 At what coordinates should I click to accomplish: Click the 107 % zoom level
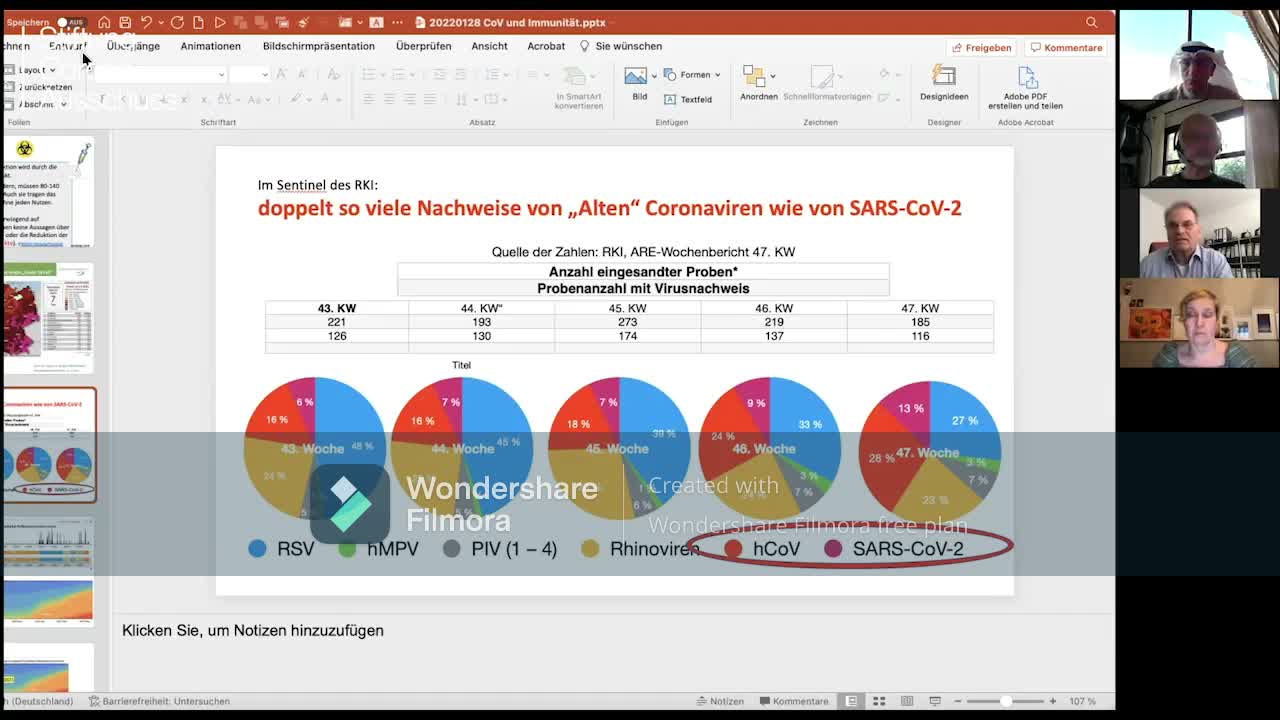coord(1082,701)
